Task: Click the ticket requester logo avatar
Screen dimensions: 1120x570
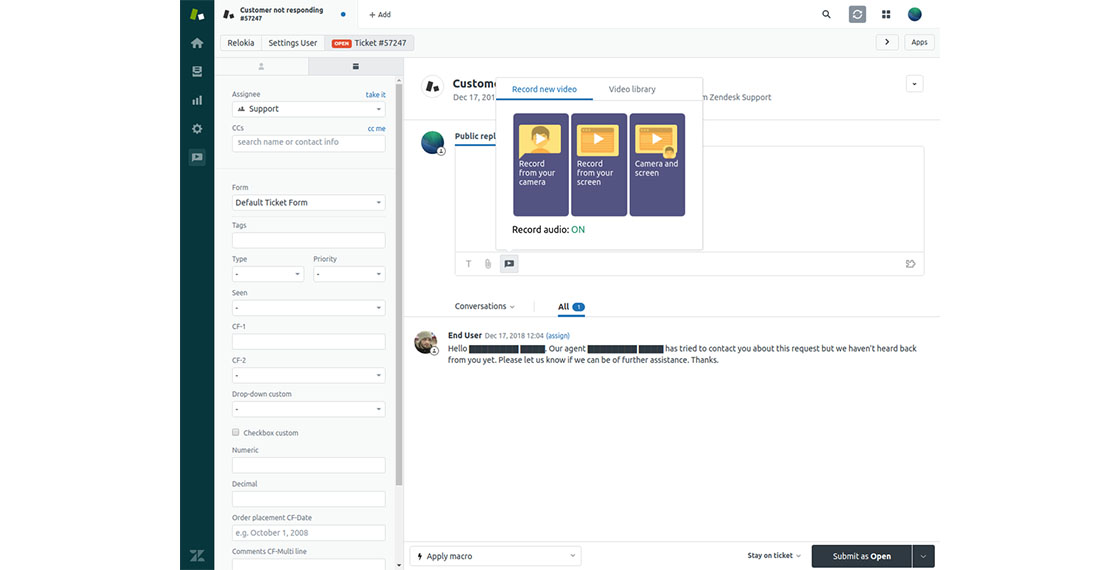Action: 432,86
